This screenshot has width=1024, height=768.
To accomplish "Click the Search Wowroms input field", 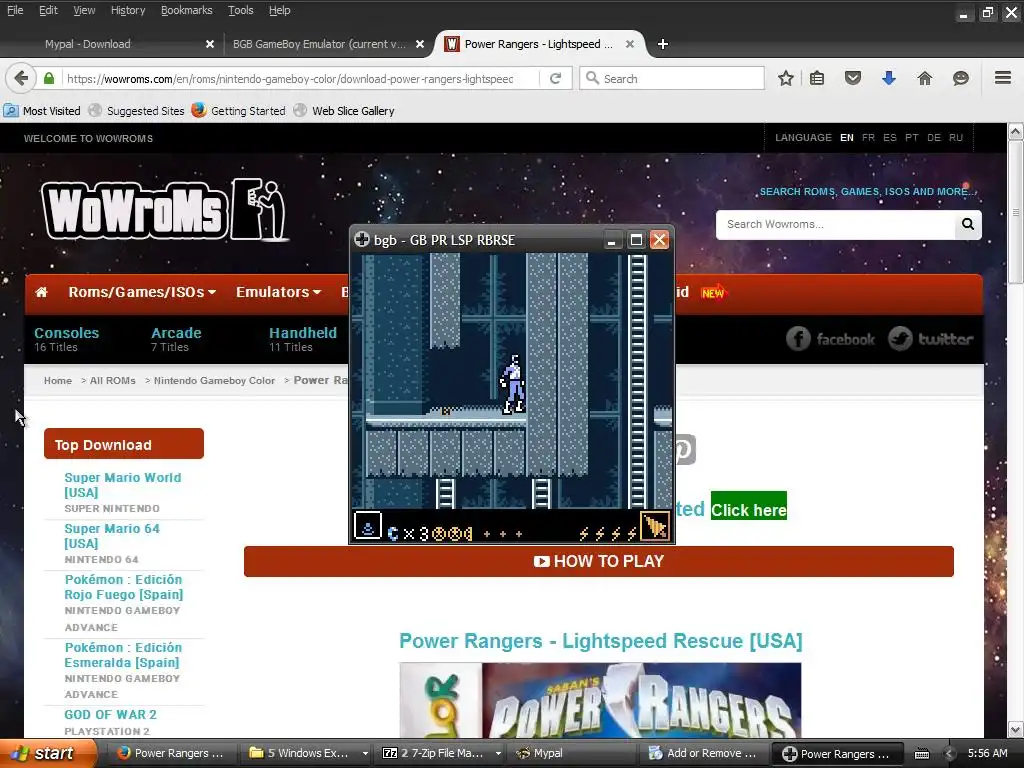I will [835, 224].
